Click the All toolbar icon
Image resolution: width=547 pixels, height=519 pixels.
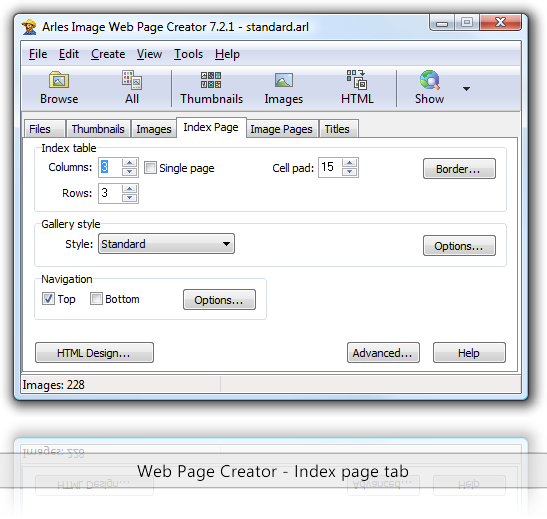(132, 88)
